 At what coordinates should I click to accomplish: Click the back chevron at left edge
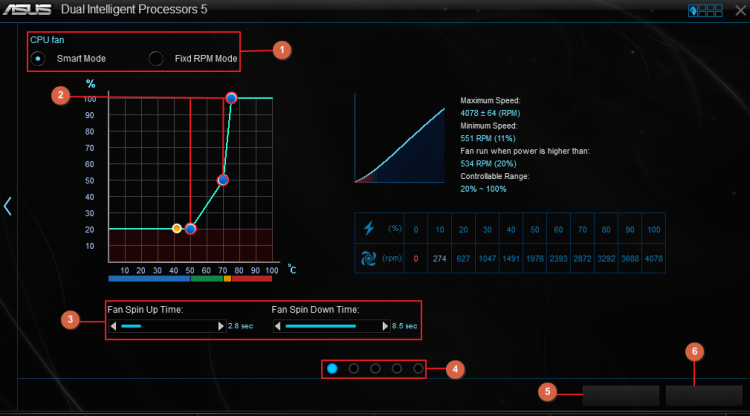(x=7, y=206)
